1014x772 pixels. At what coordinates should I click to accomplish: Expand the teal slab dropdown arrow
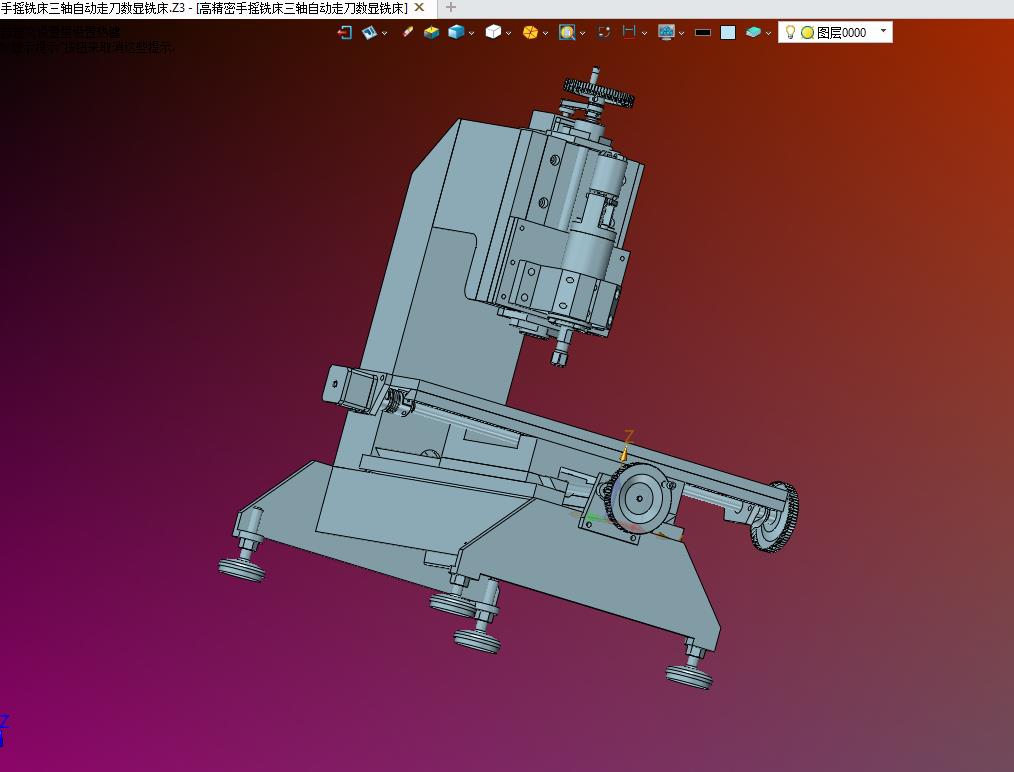click(x=768, y=33)
